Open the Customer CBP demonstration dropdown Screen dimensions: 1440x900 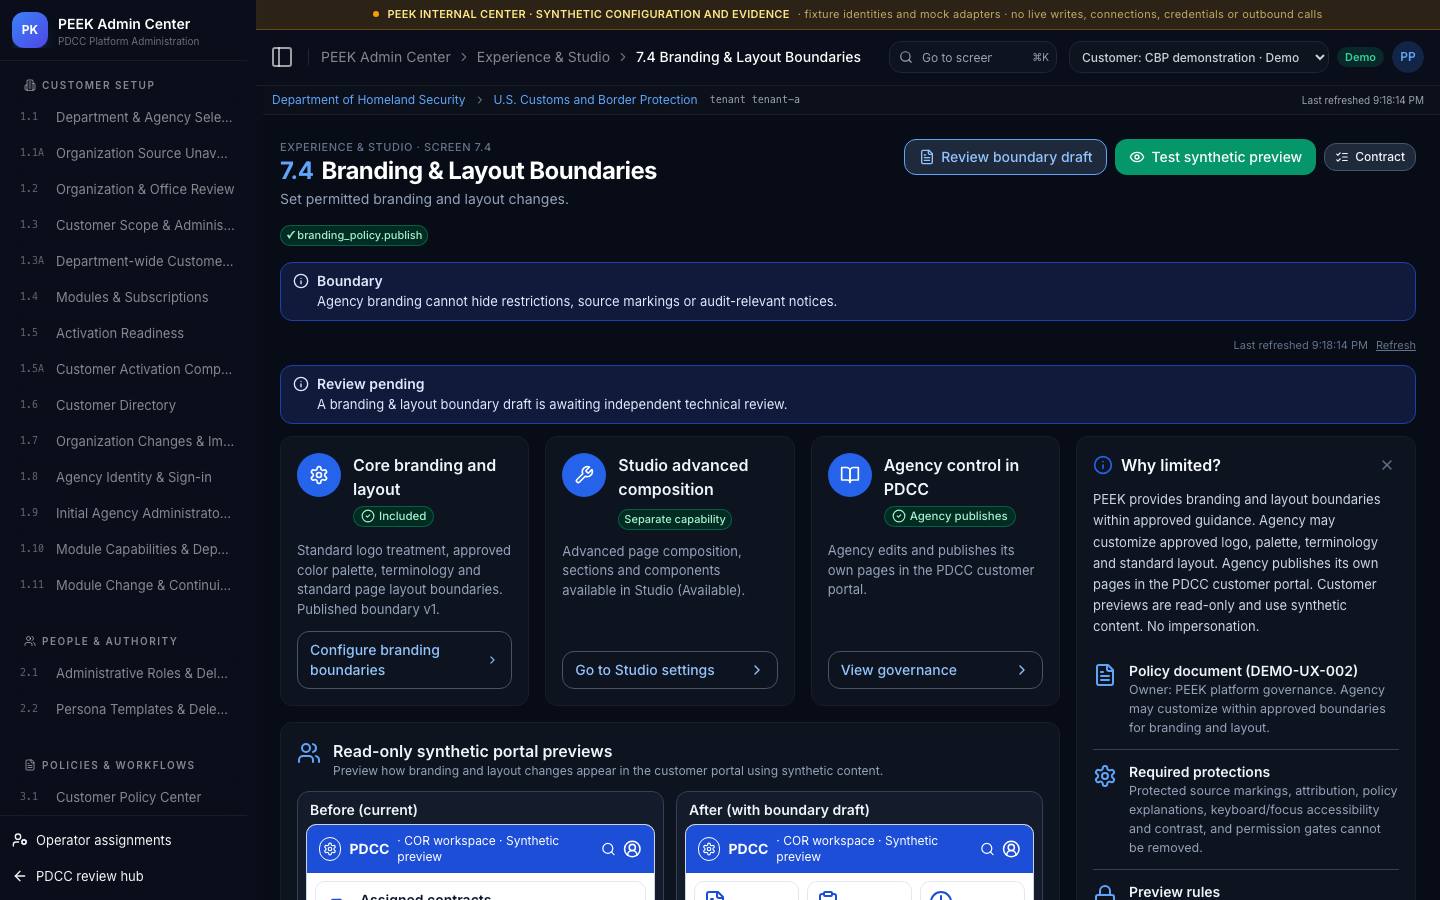click(x=1199, y=57)
